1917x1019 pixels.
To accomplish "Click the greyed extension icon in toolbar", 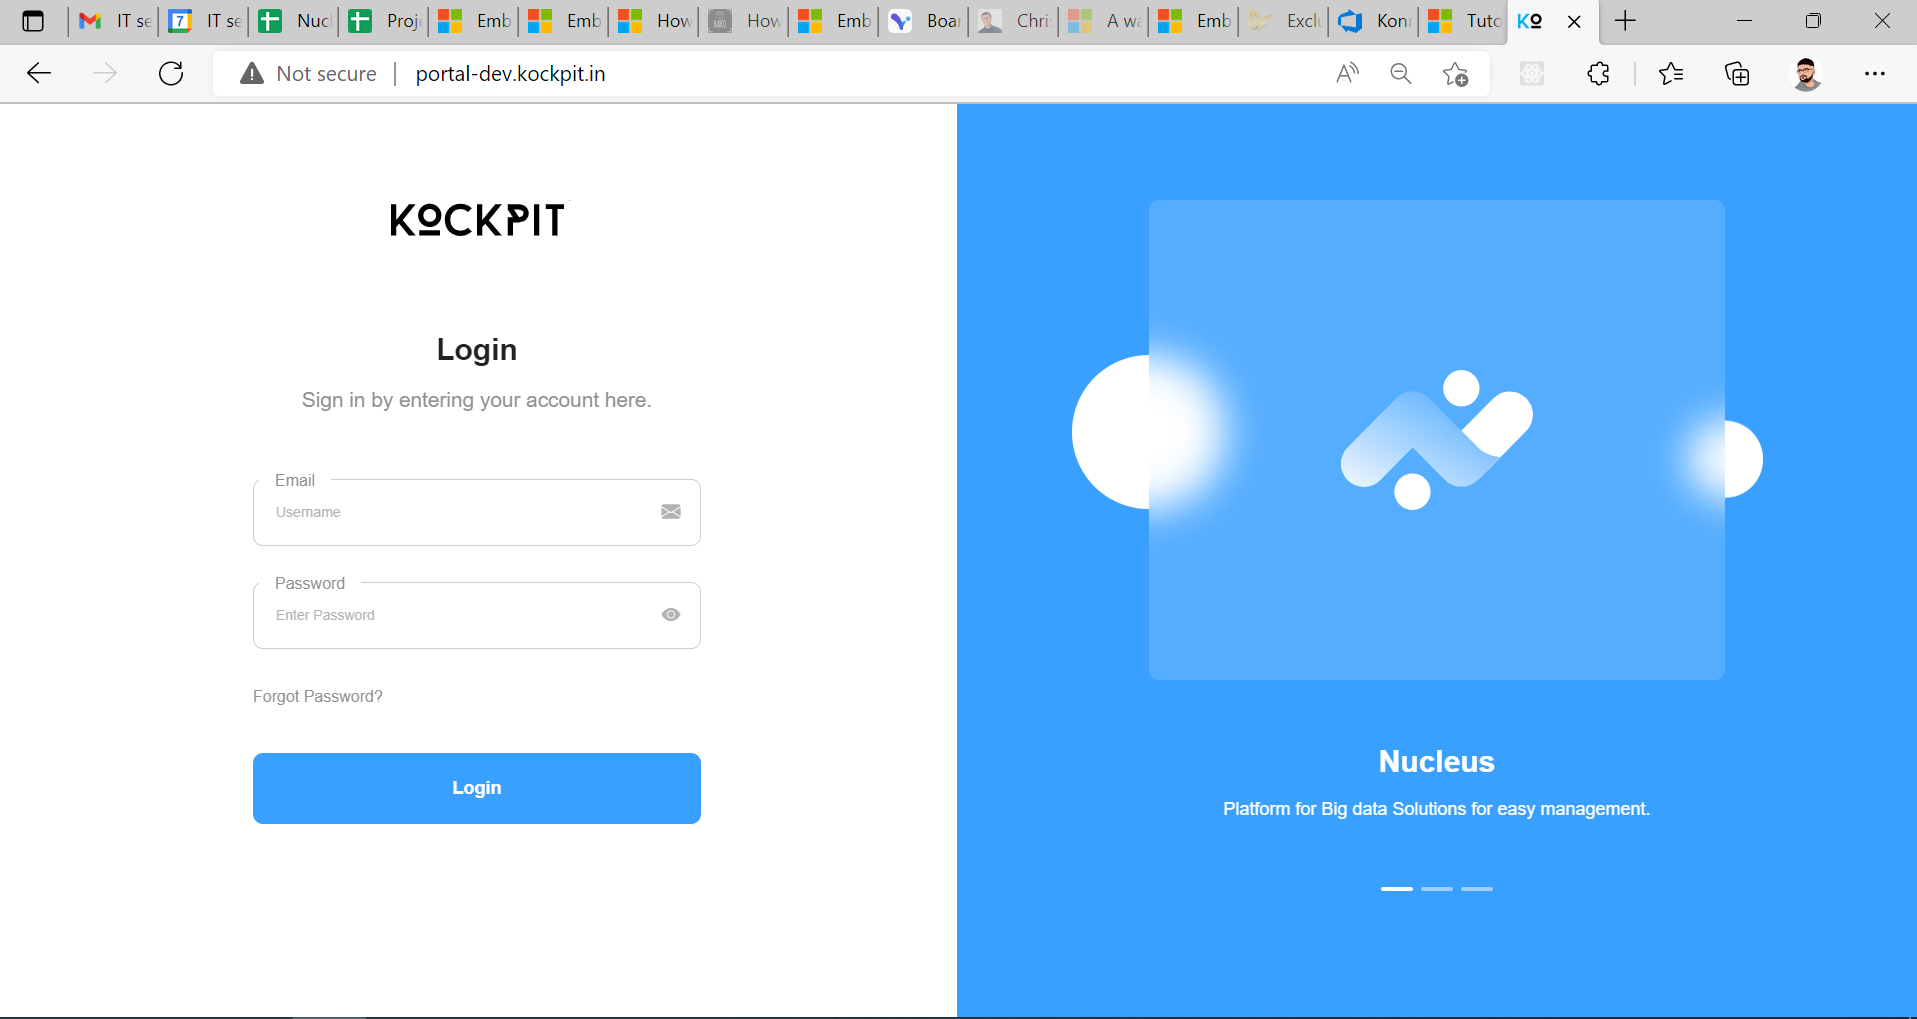I will pyautogui.click(x=1532, y=74).
